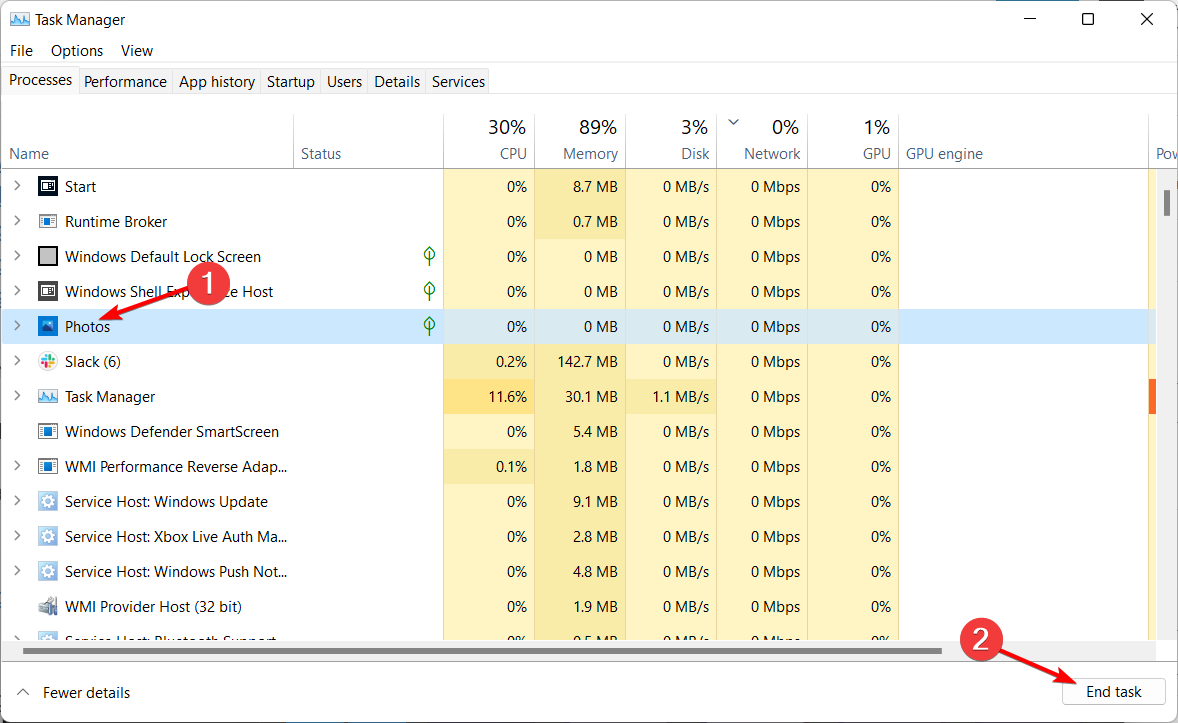Click the vertical scrollbar thumb
This screenshot has width=1178, height=723.
(x=1167, y=202)
